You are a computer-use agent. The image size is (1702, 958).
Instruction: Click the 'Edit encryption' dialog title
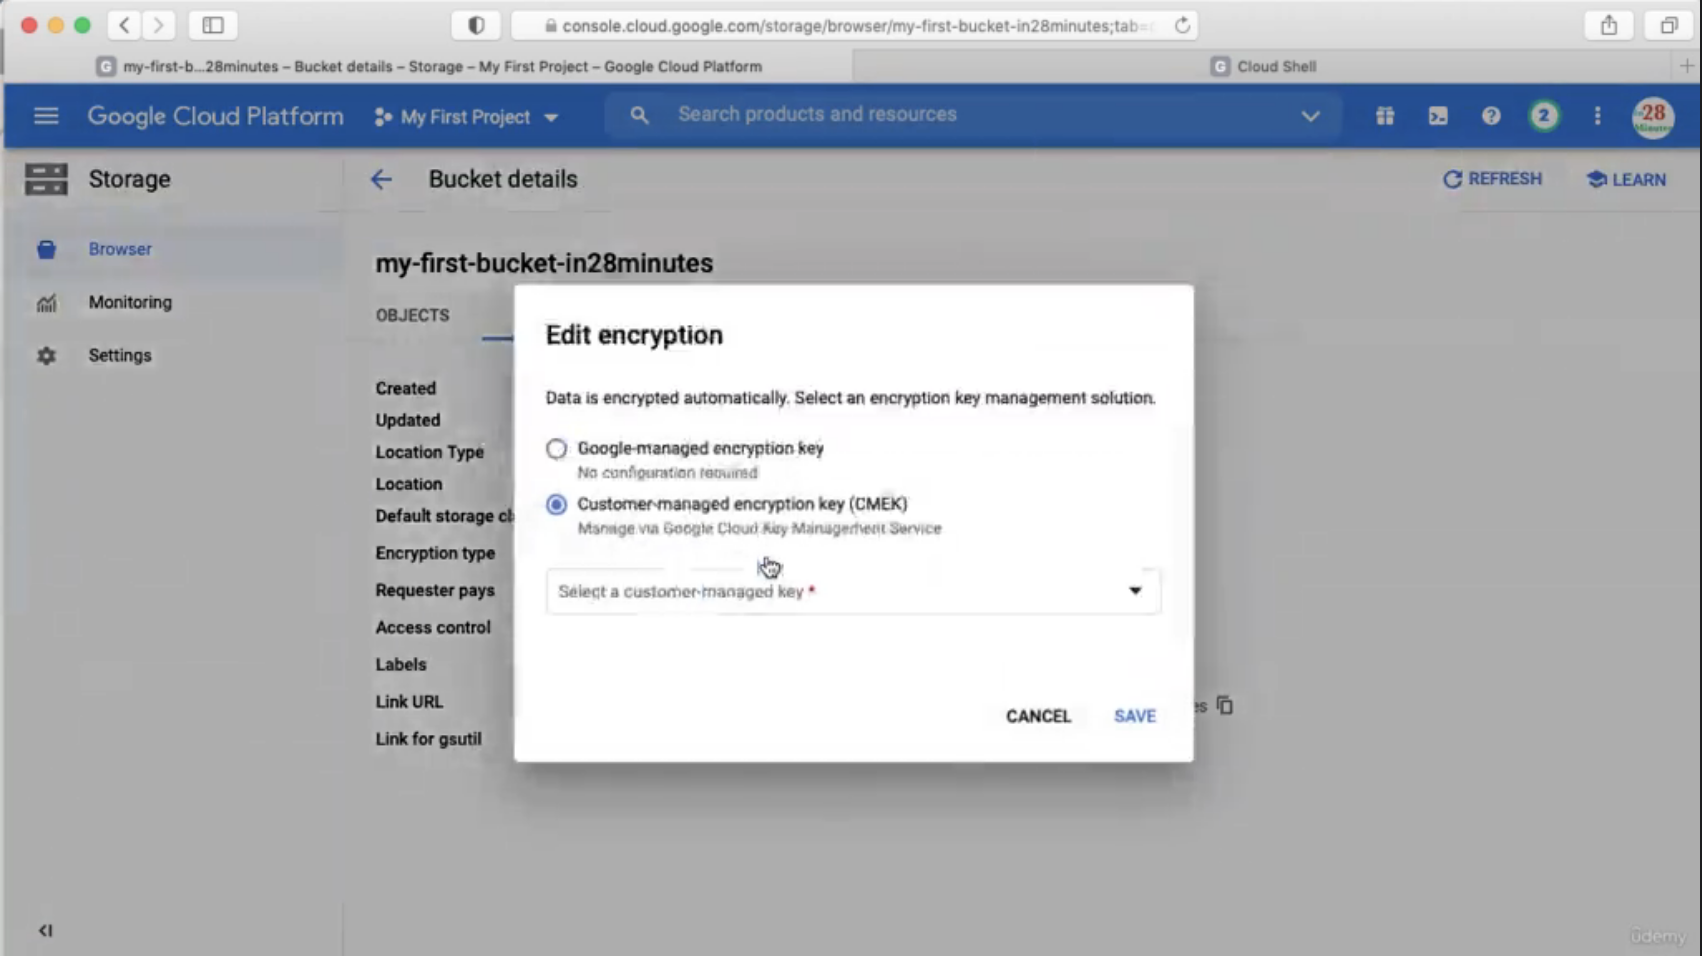(634, 335)
